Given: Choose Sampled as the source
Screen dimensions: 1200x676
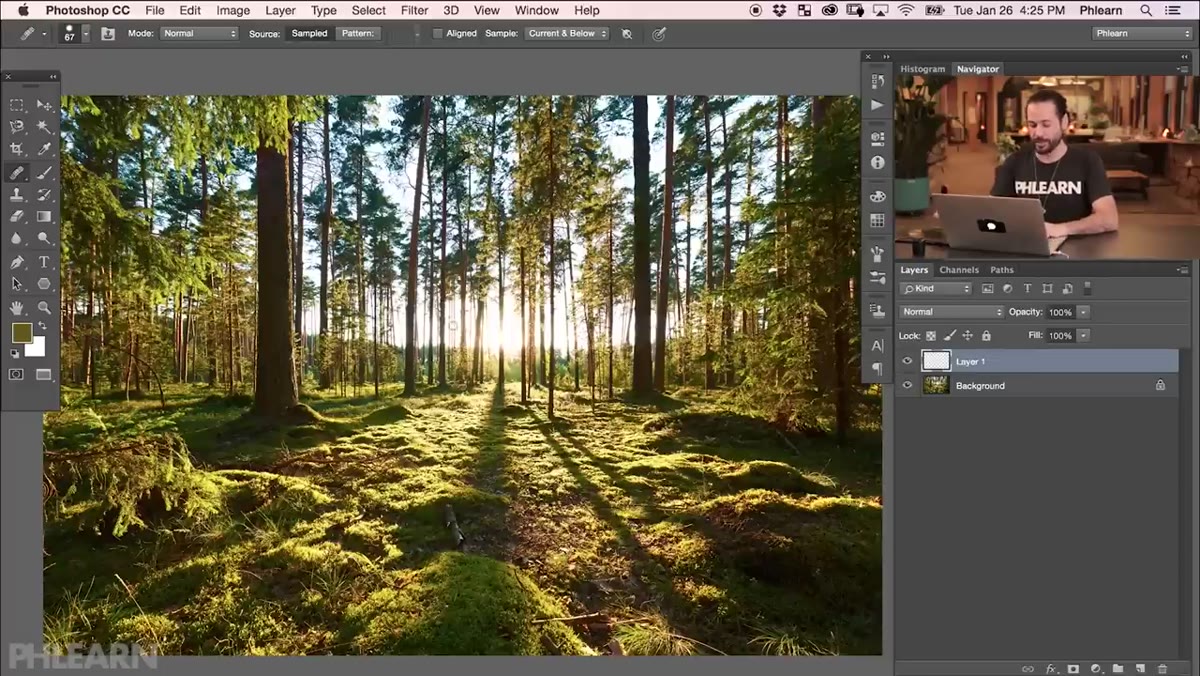Looking at the screenshot, I should pyautogui.click(x=309, y=33).
